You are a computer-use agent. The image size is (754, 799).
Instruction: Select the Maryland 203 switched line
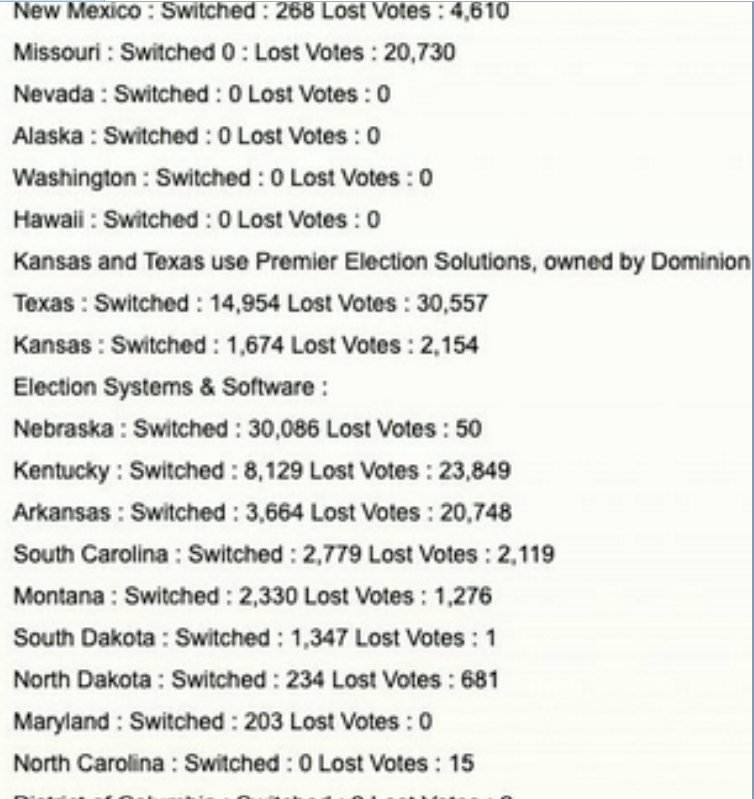[223, 721]
